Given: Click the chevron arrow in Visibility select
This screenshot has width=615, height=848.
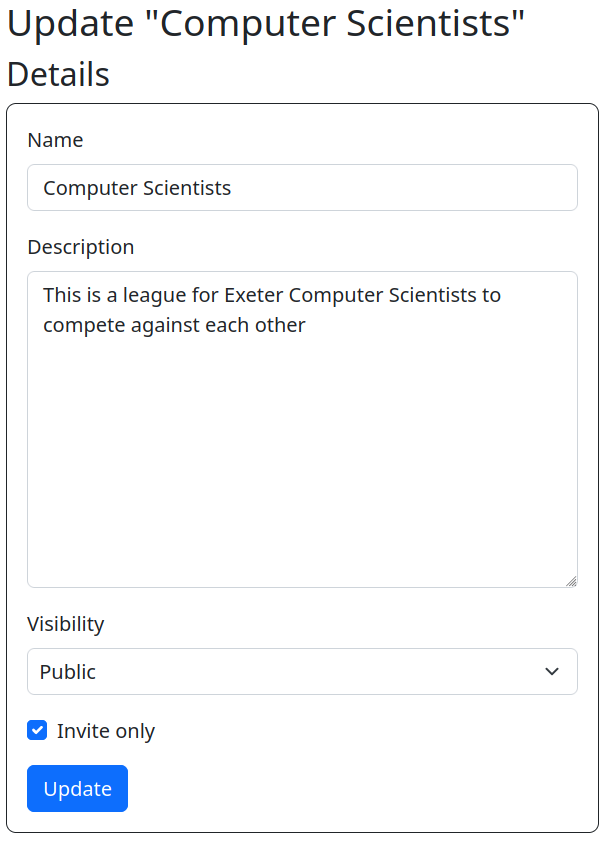Looking at the screenshot, I should [x=552, y=672].
